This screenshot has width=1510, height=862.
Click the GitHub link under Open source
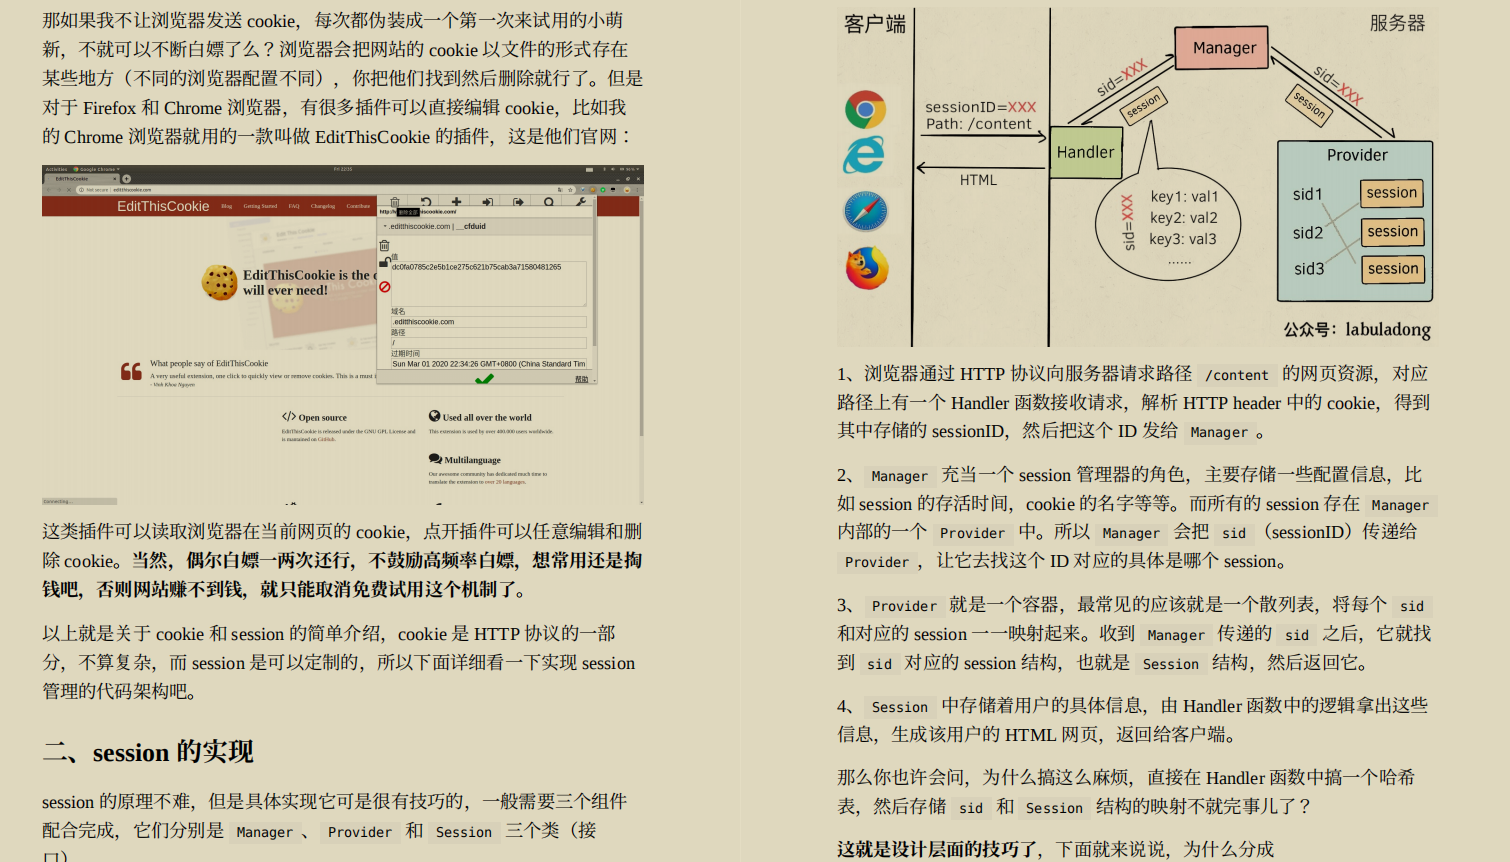click(x=327, y=439)
